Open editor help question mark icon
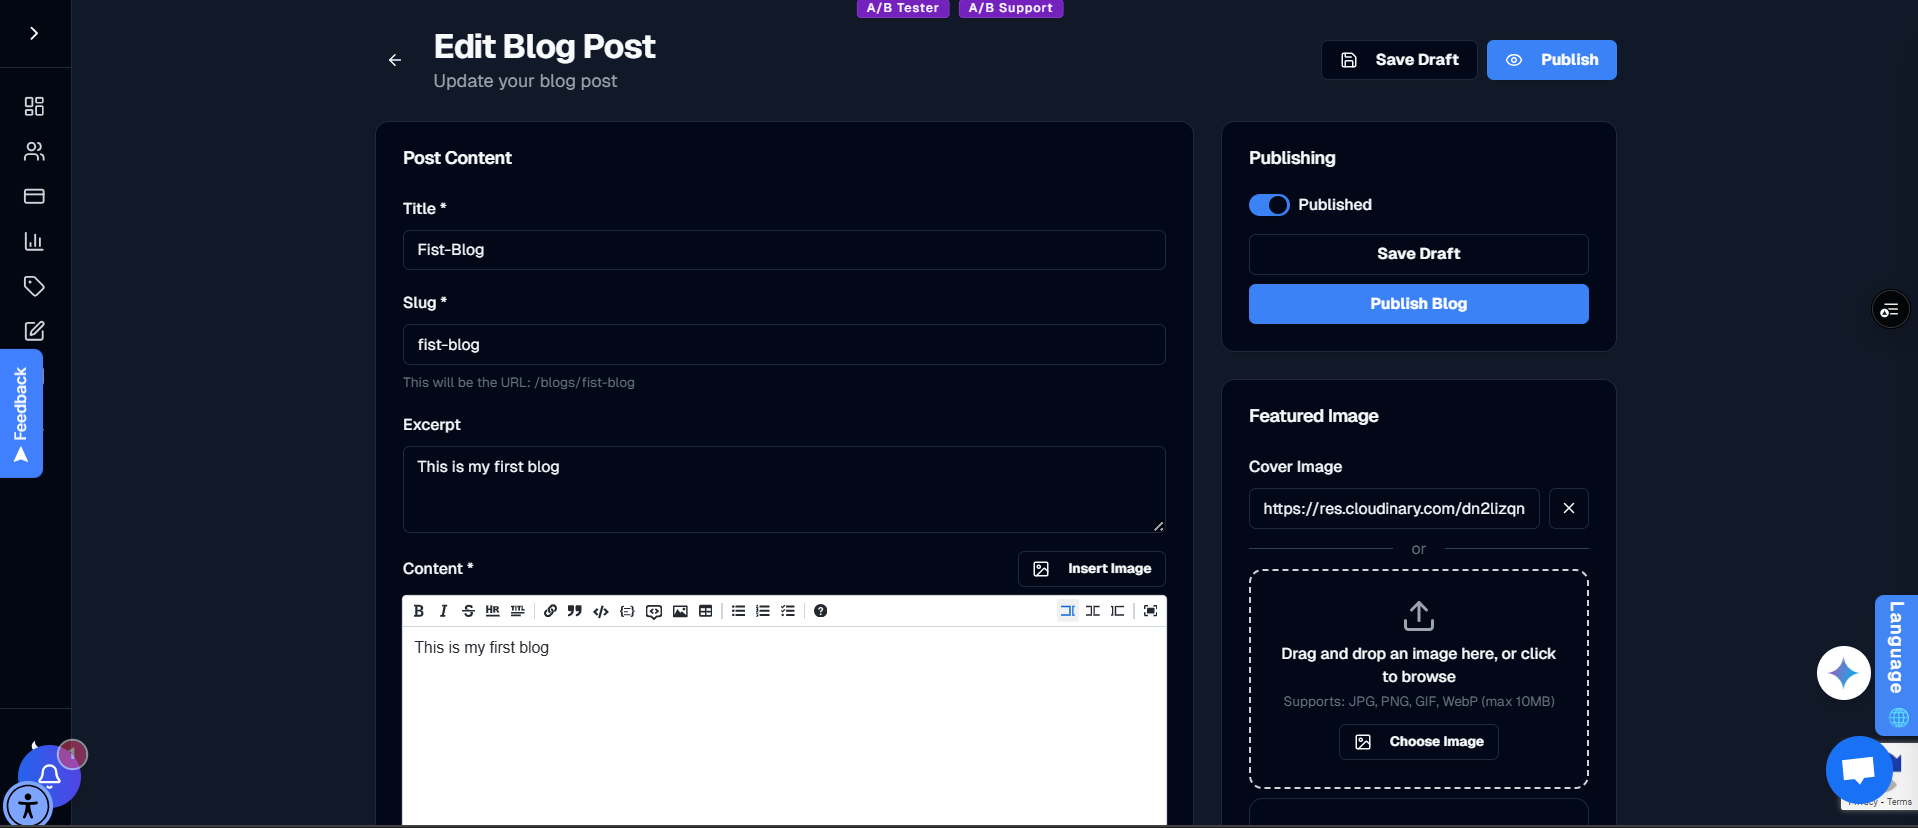 (820, 611)
